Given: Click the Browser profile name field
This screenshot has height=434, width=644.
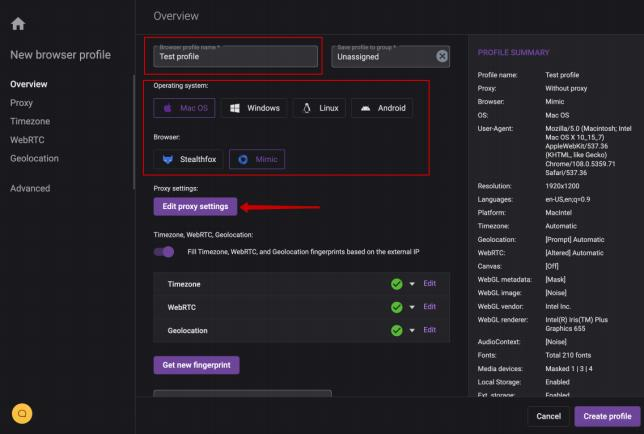Looking at the screenshot, I should 236,57.
